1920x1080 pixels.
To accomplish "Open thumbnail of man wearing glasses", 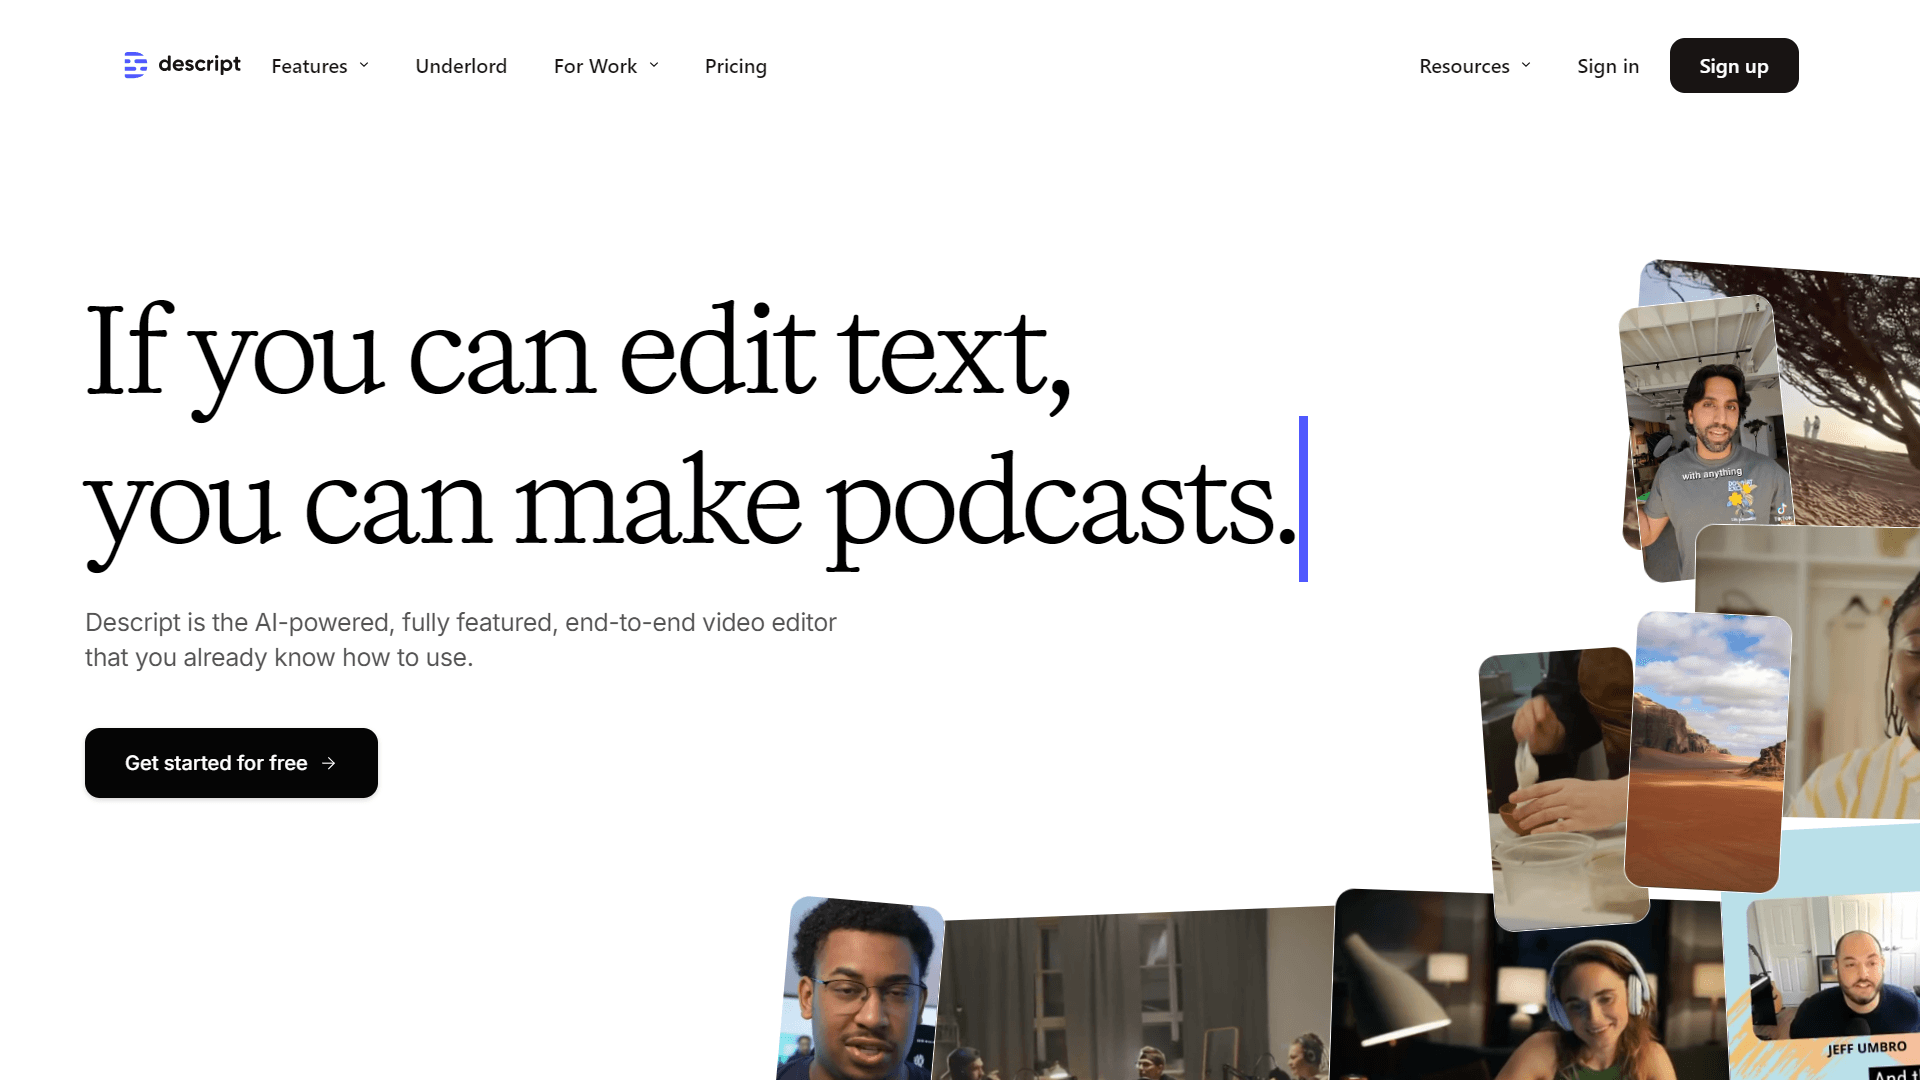I will pos(860,990).
